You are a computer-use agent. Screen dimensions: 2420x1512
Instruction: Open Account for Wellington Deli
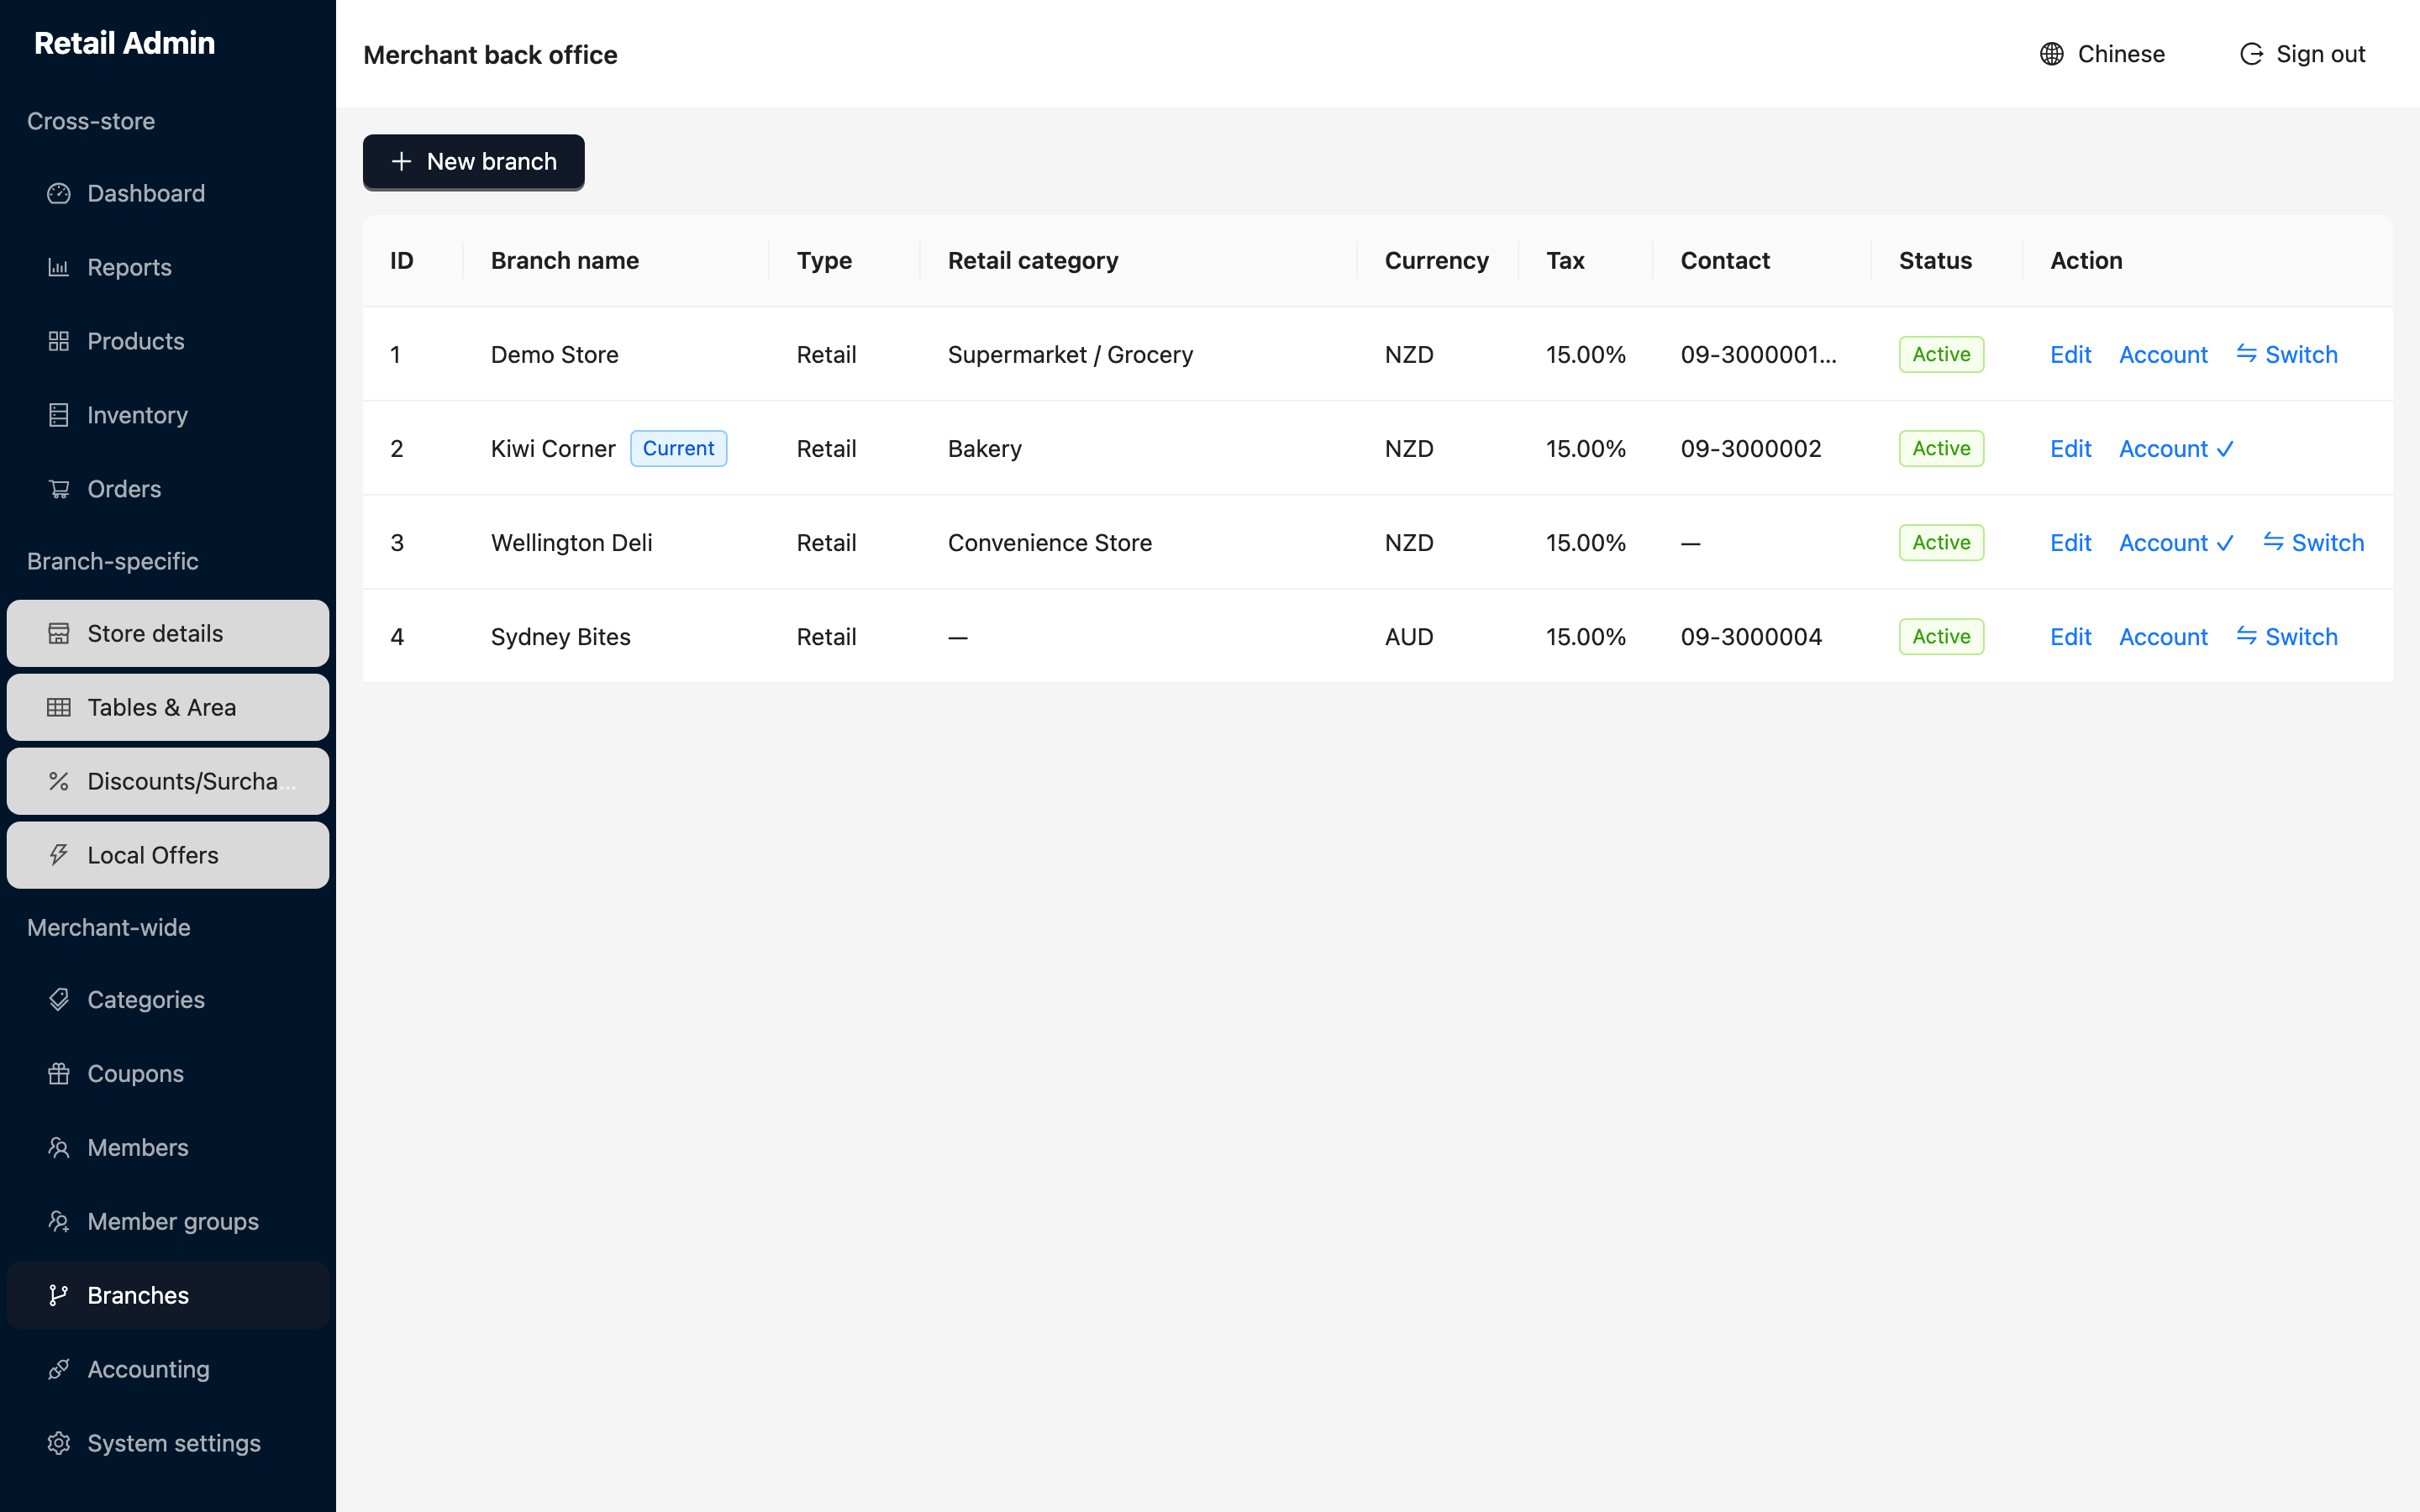click(2176, 542)
